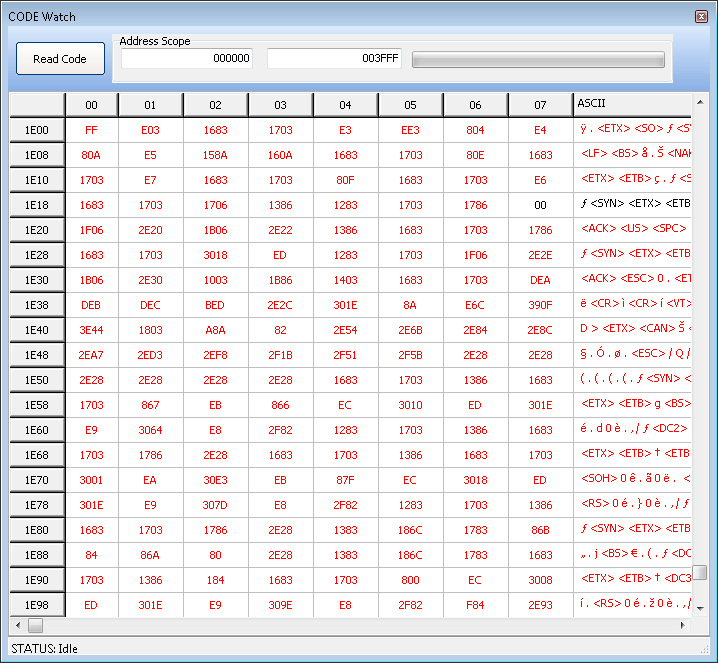Close the CODE Watch window
The image size is (718, 663).
[701, 17]
